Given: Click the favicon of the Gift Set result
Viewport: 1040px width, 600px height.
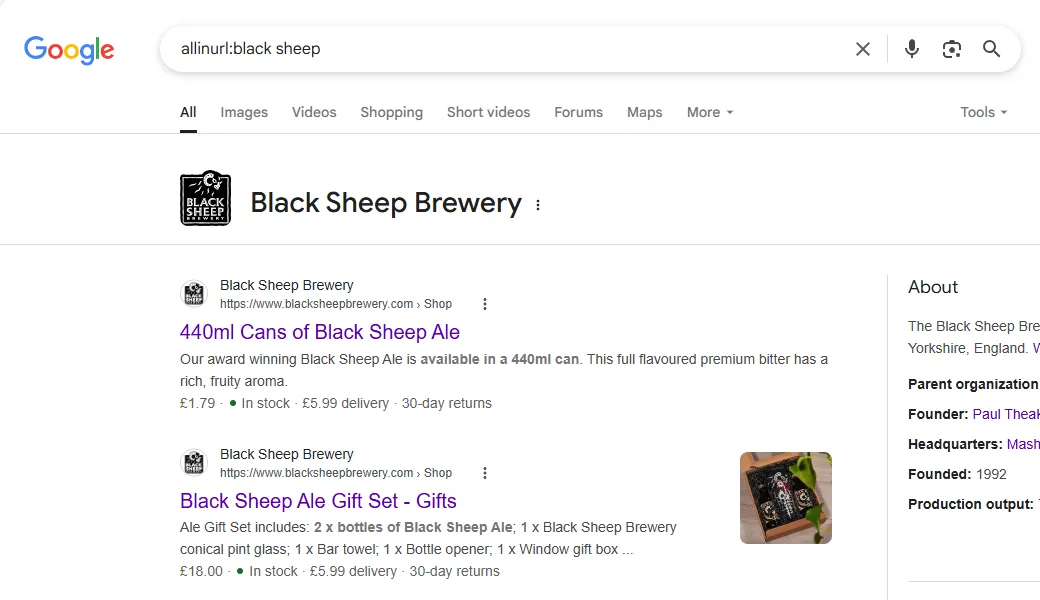Looking at the screenshot, I should tap(194, 462).
